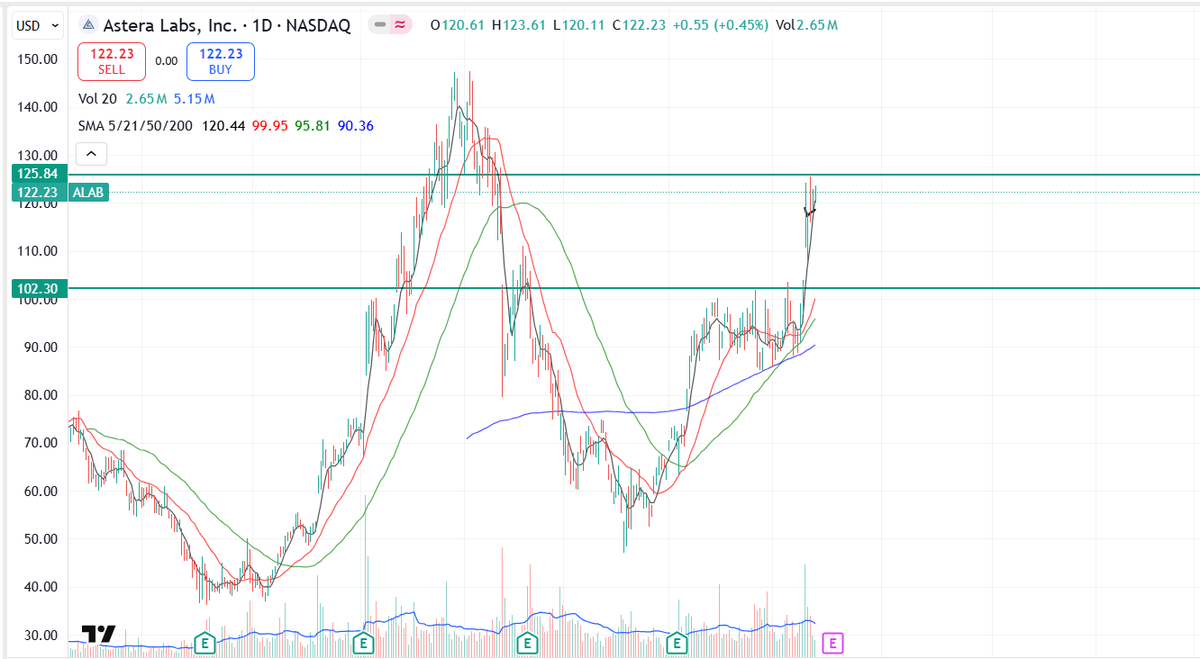This screenshot has height=659, width=1200.
Task: Click the low price L120.11
Action: 579,25
